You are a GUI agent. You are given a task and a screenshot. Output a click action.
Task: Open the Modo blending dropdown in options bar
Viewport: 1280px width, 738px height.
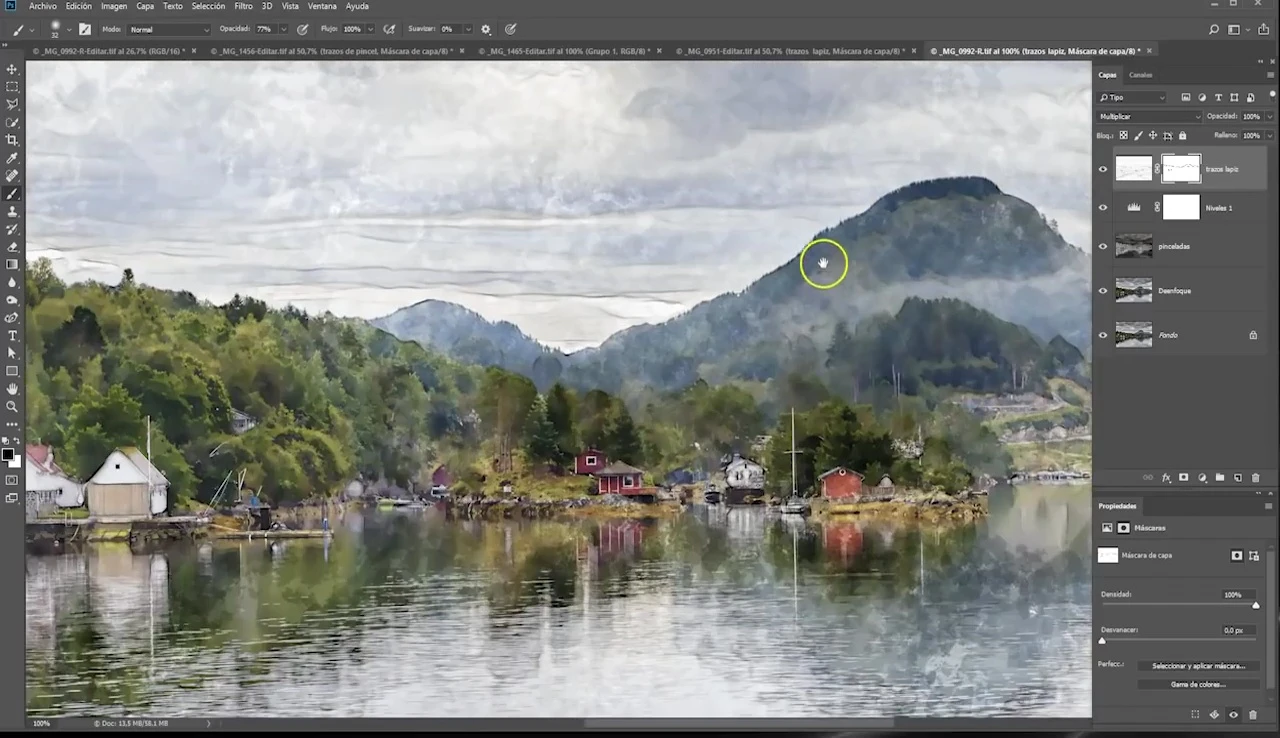pyautogui.click(x=169, y=30)
